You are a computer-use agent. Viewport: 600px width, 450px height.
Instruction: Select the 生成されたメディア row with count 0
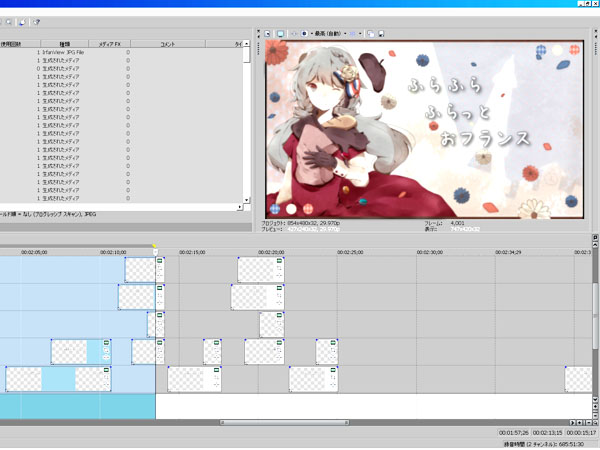tap(121, 68)
